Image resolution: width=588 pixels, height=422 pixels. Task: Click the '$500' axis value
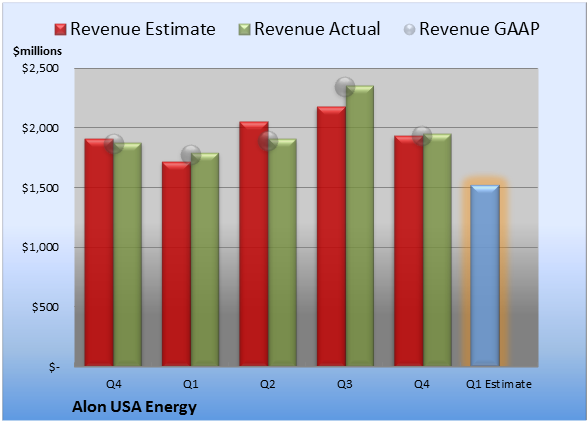[45, 307]
